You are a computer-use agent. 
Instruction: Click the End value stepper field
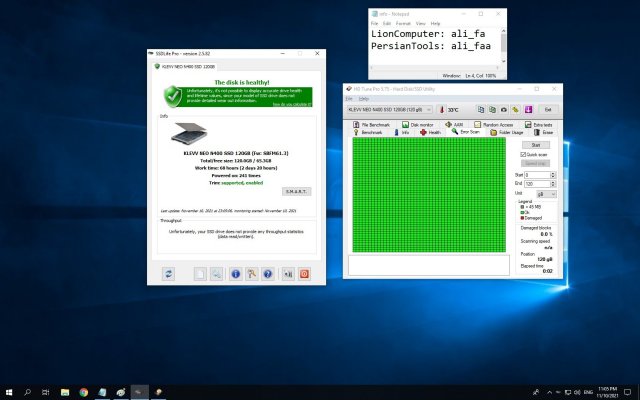pyautogui.click(x=540, y=183)
